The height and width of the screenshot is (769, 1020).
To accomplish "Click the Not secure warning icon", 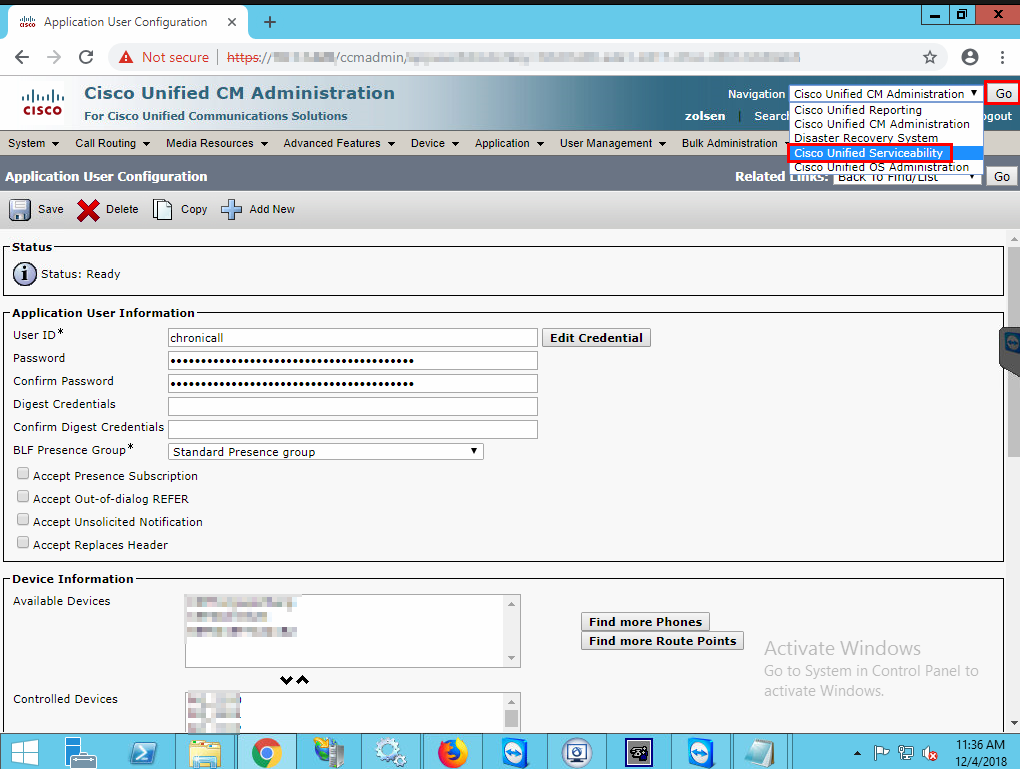I will pyautogui.click(x=126, y=57).
